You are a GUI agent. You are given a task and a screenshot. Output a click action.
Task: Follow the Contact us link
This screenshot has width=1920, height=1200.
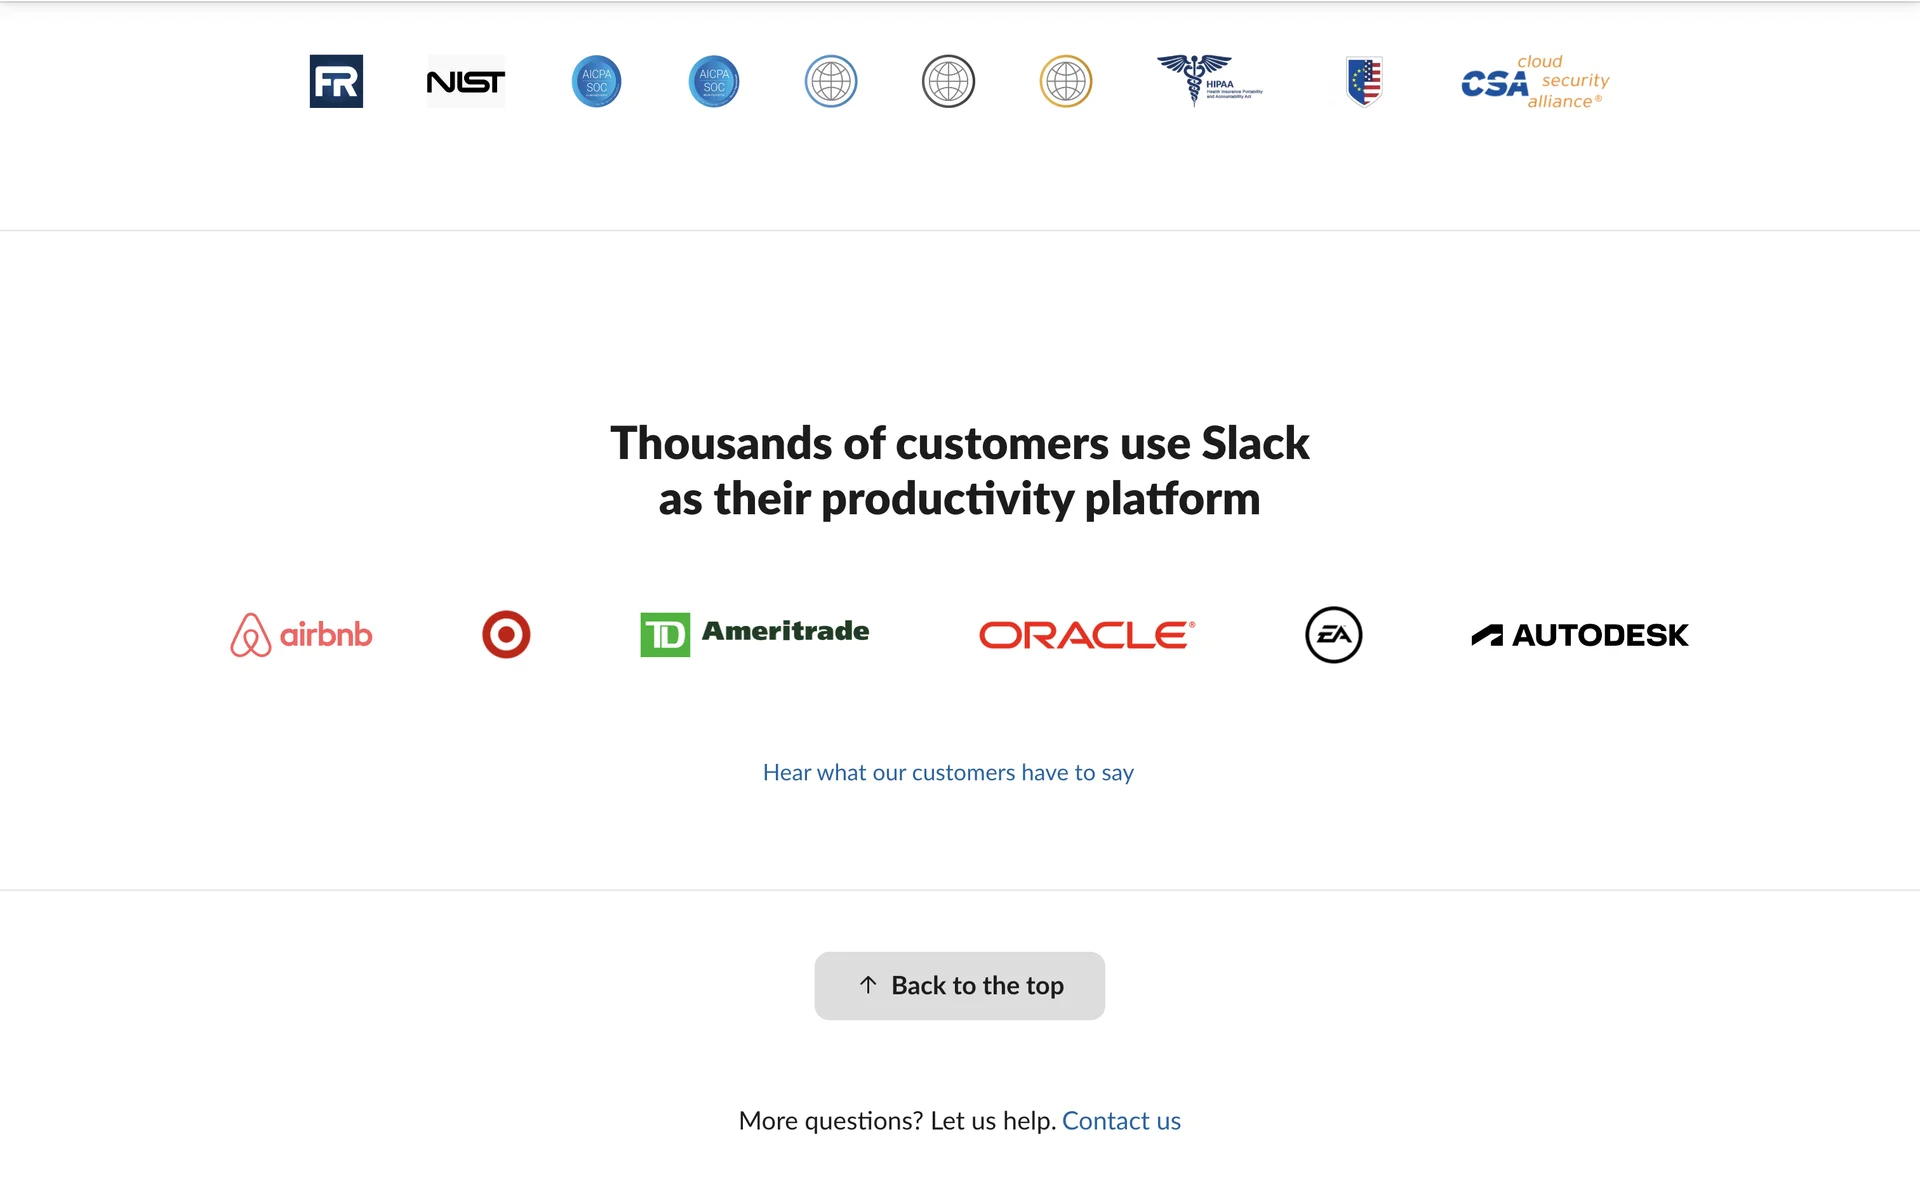1121,1121
